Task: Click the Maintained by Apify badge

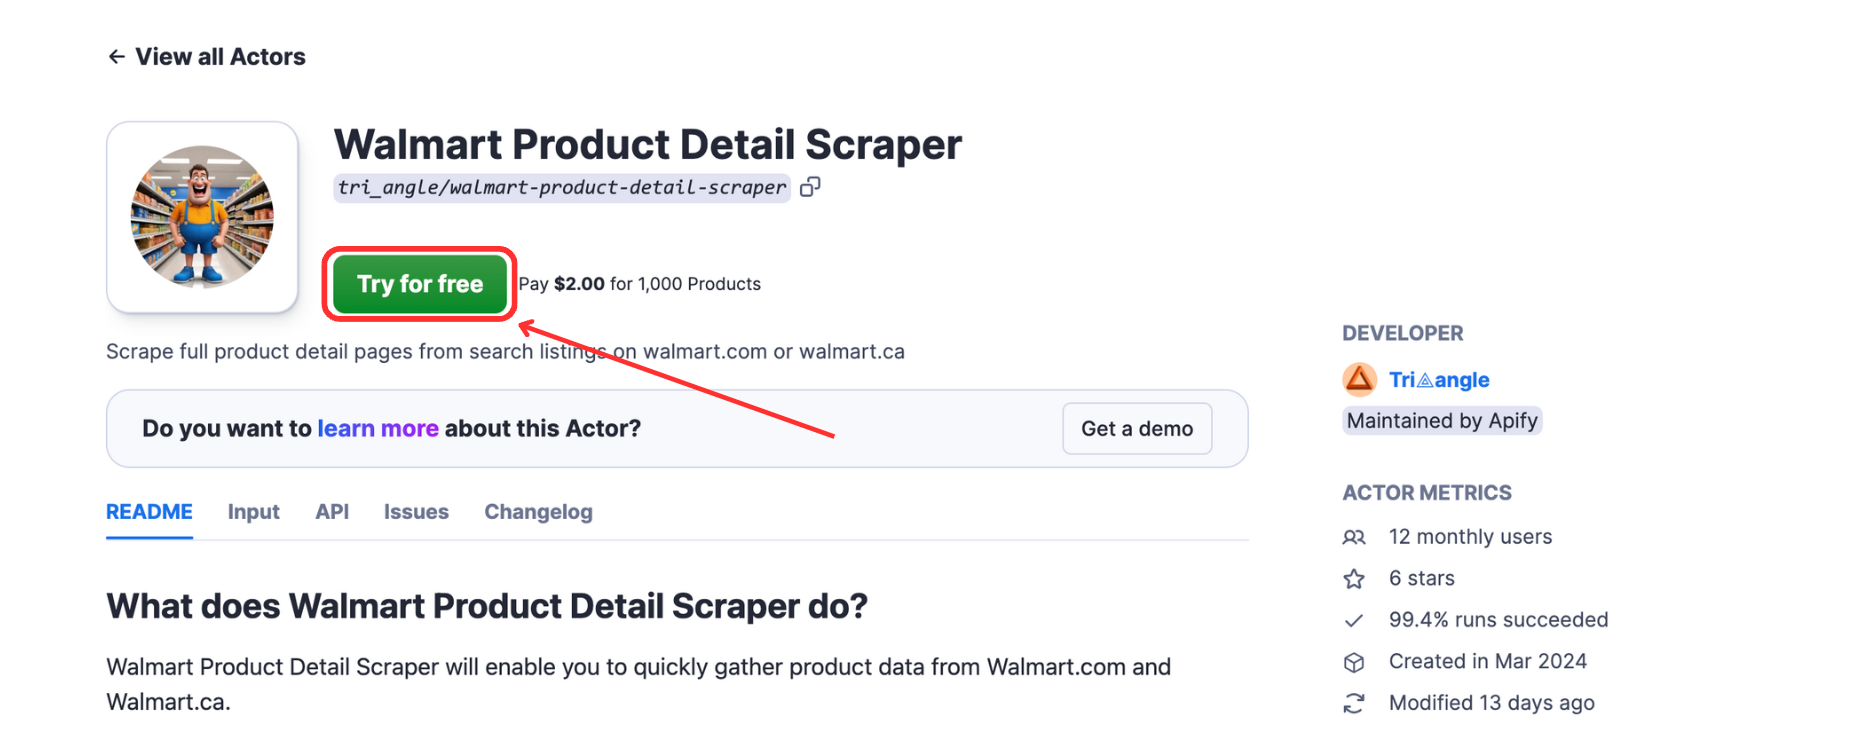Action: point(1441,420)
